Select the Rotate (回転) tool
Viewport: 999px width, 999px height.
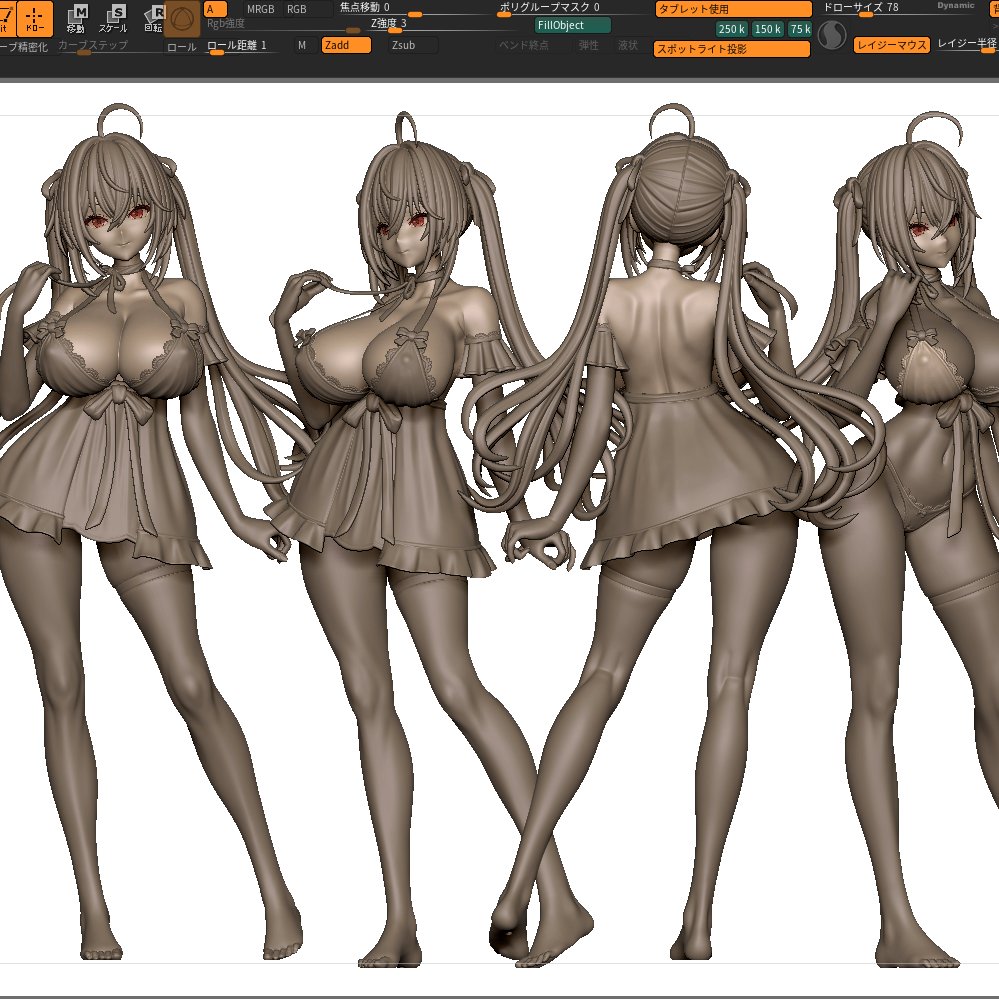(154, 18)
